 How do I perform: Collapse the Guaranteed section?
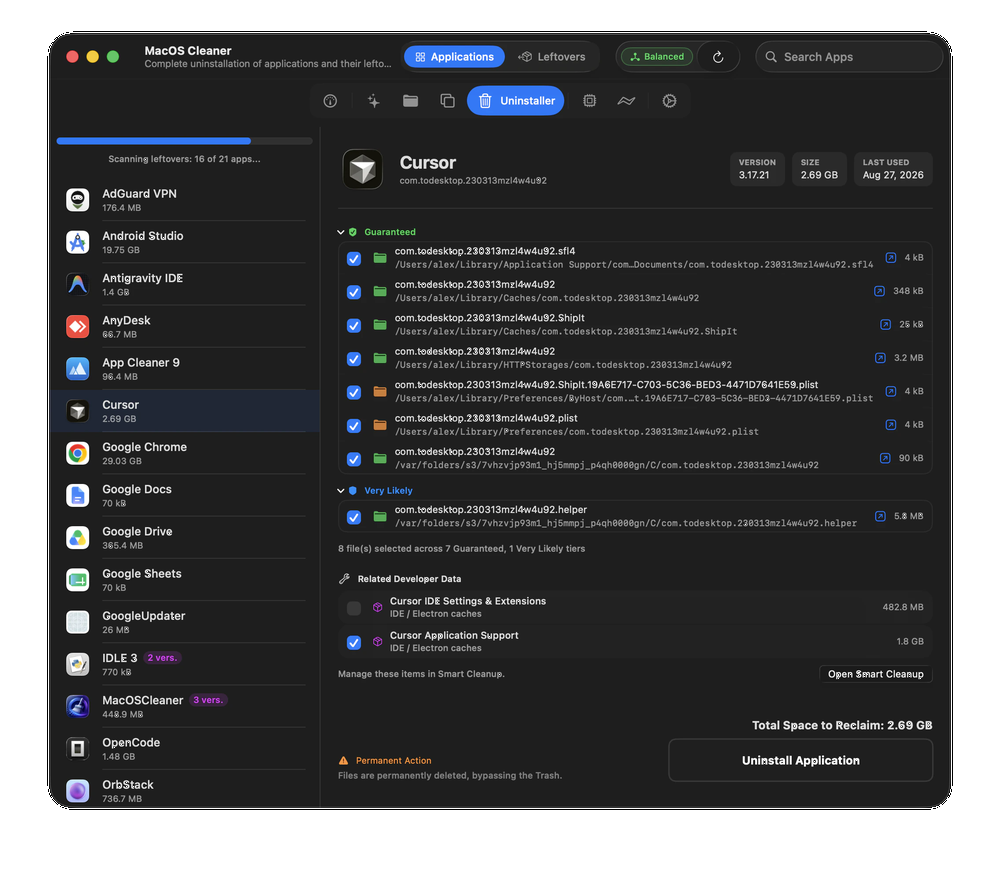341,232
